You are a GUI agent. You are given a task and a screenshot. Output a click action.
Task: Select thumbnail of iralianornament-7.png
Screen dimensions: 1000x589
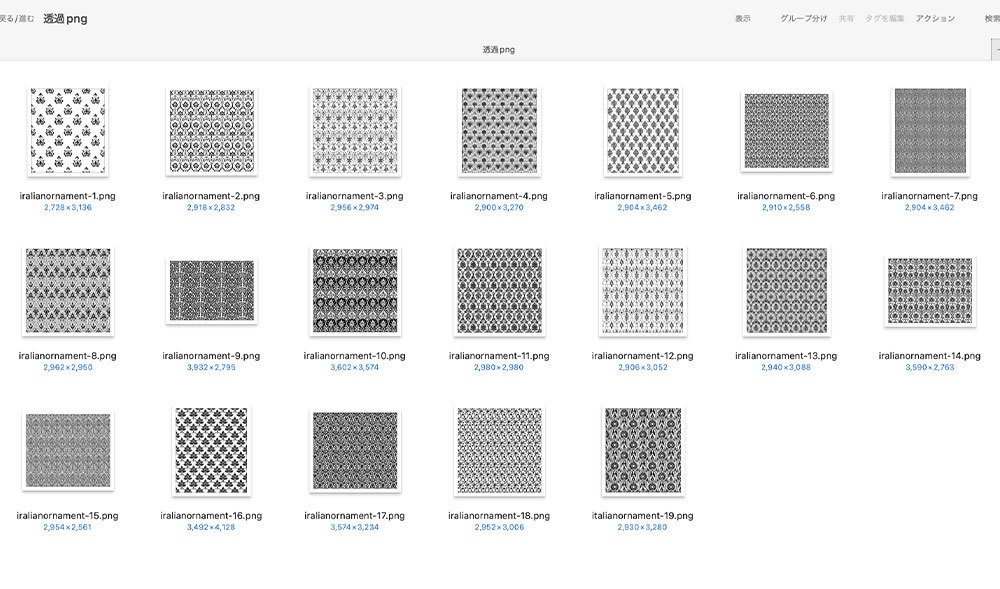click(x=930, y=131)
